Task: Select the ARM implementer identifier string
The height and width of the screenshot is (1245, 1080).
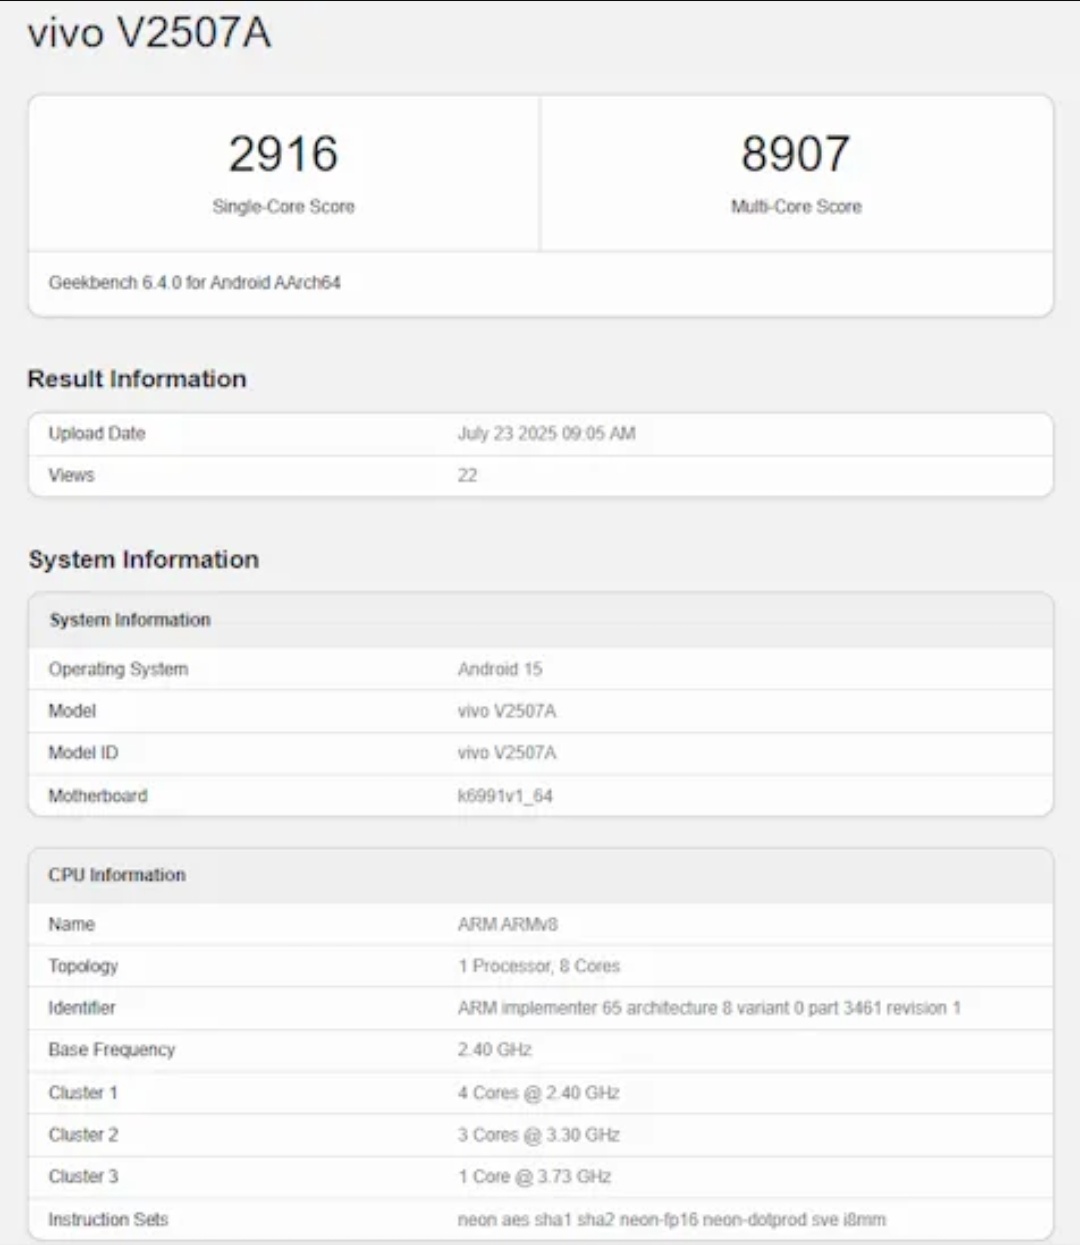Action: click(x=708, y=1008)
